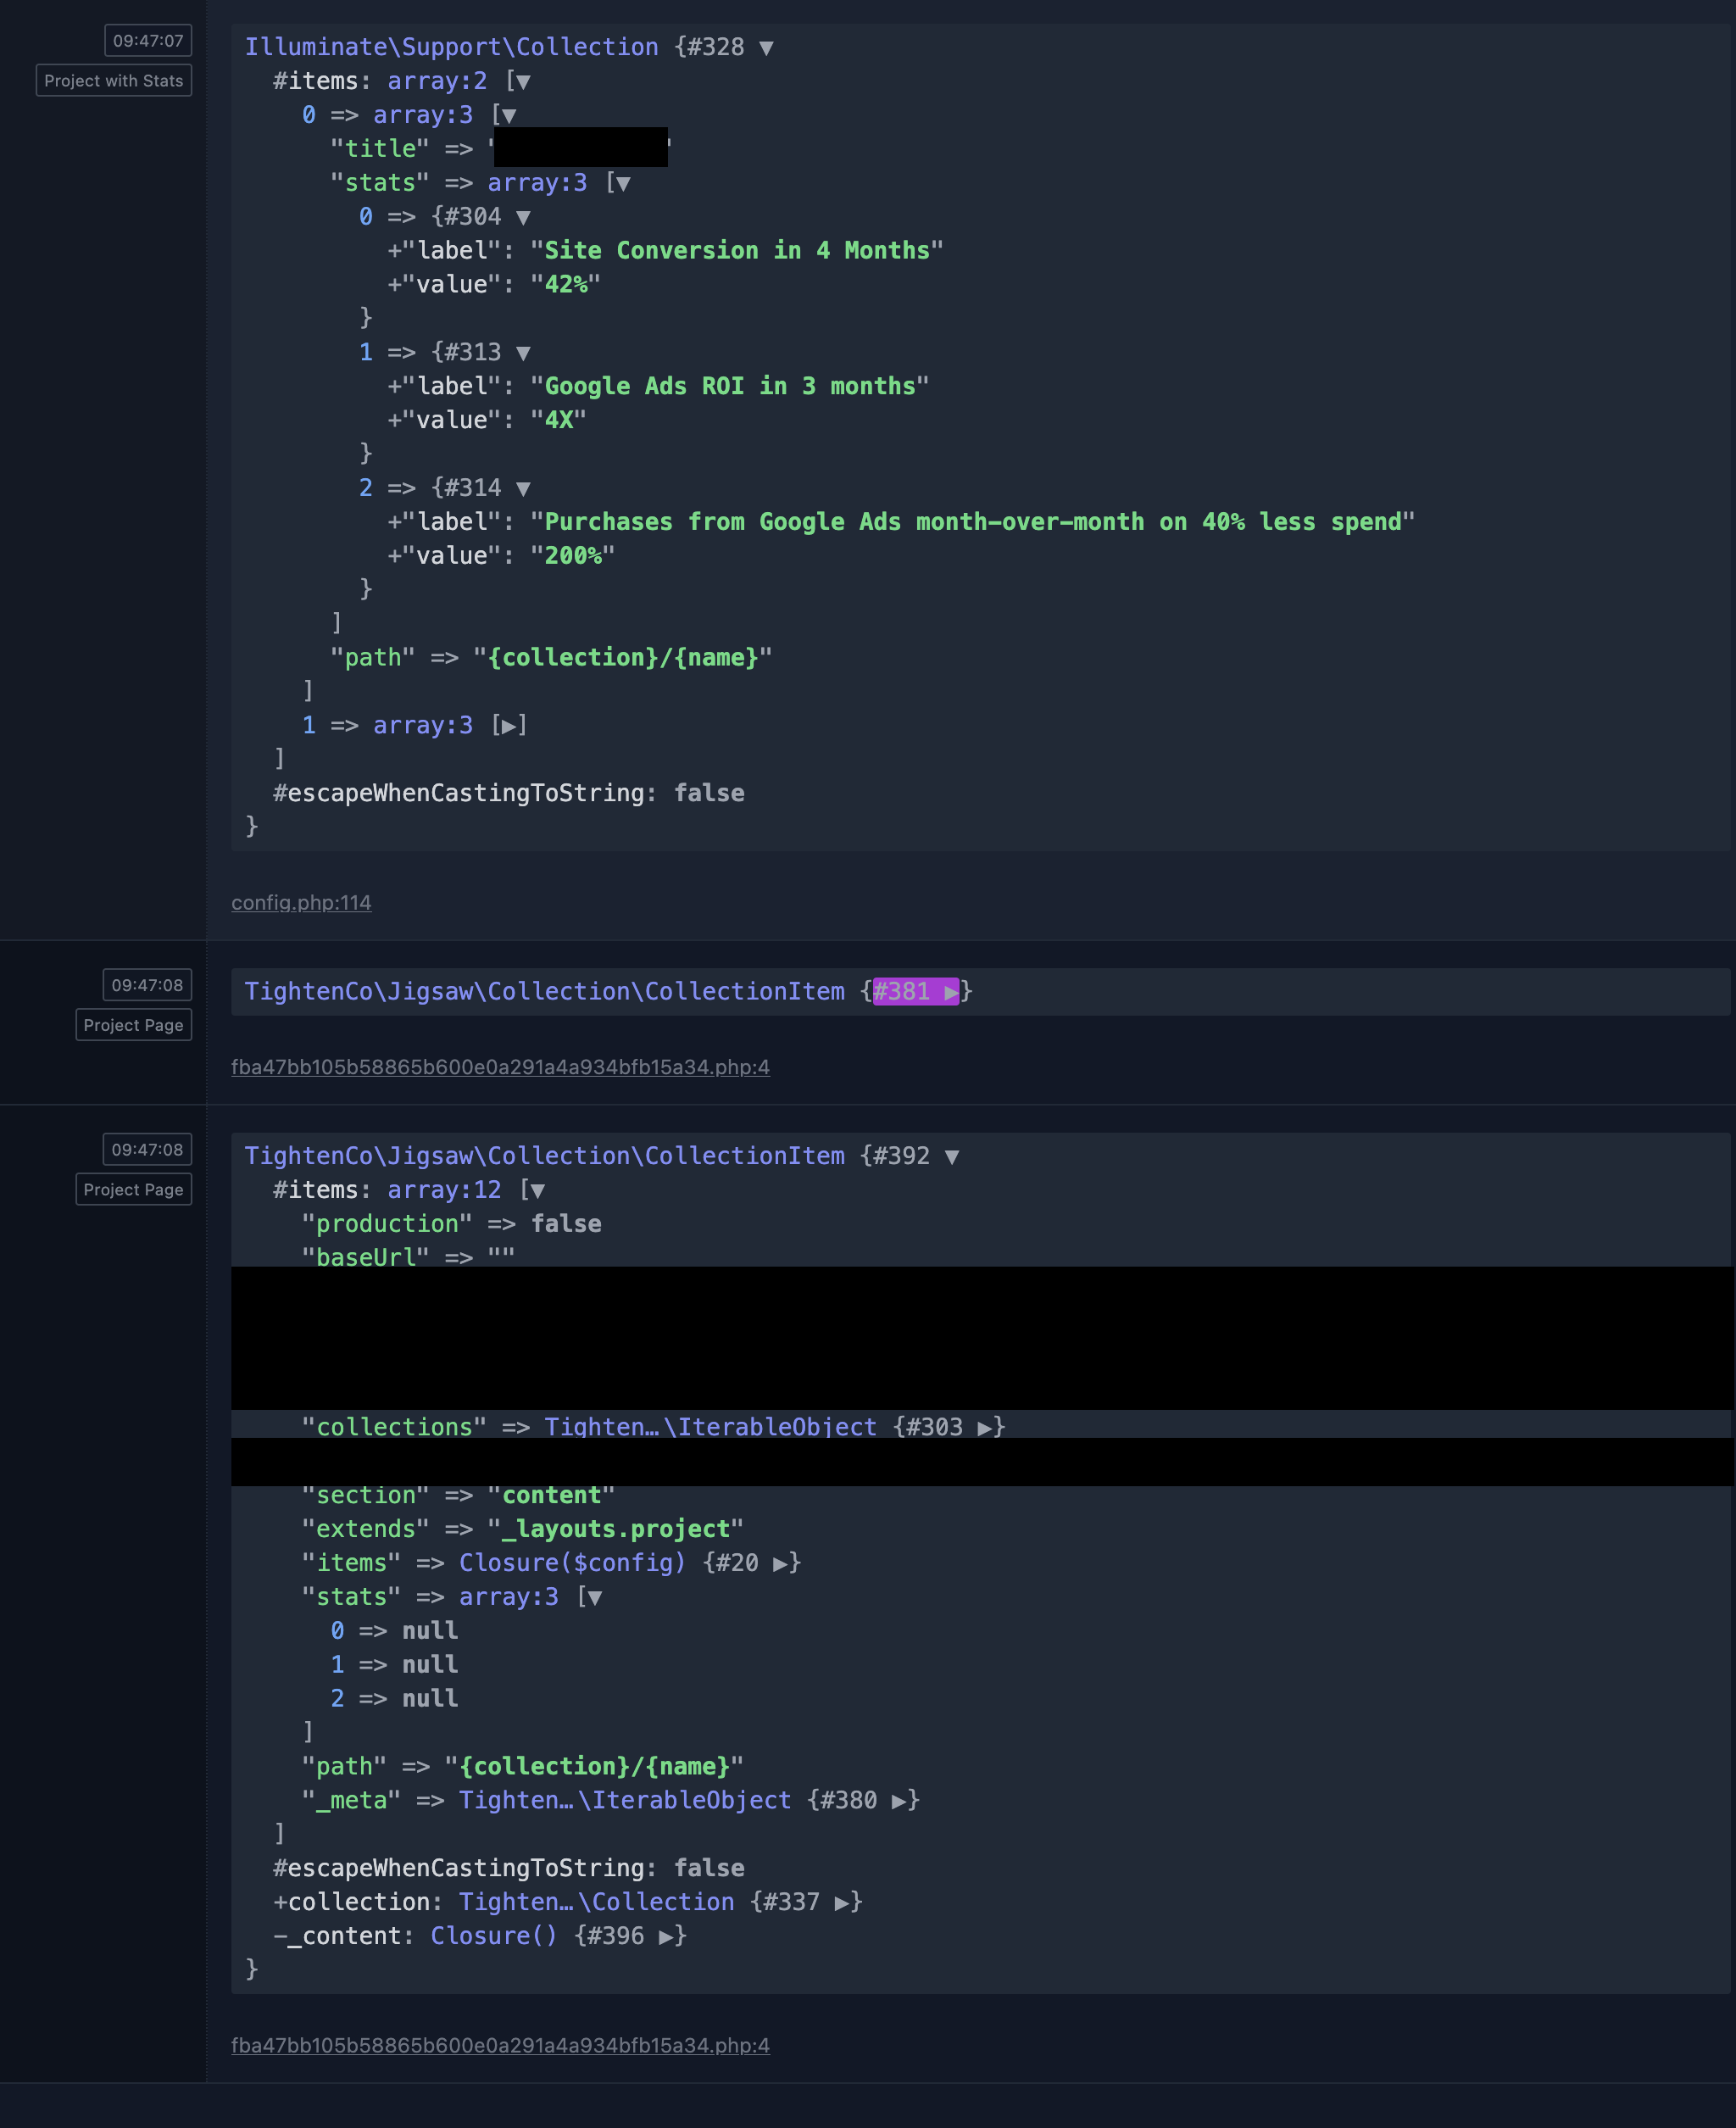1736x2128 pixels.
Task: Click the "production" => false line
Action: tap(452, 1225)
